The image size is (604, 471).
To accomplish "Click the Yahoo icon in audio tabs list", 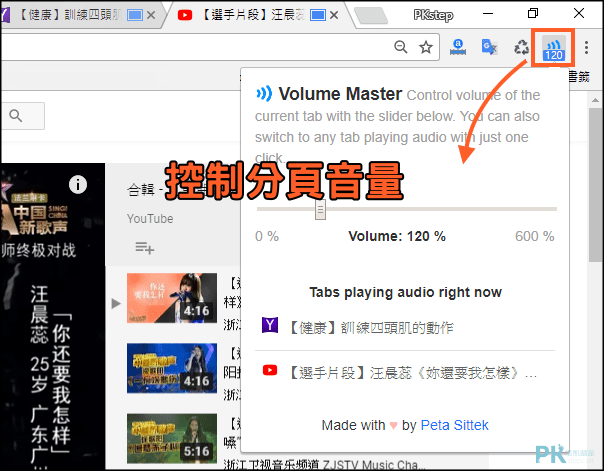I will (x=270, y=325).
